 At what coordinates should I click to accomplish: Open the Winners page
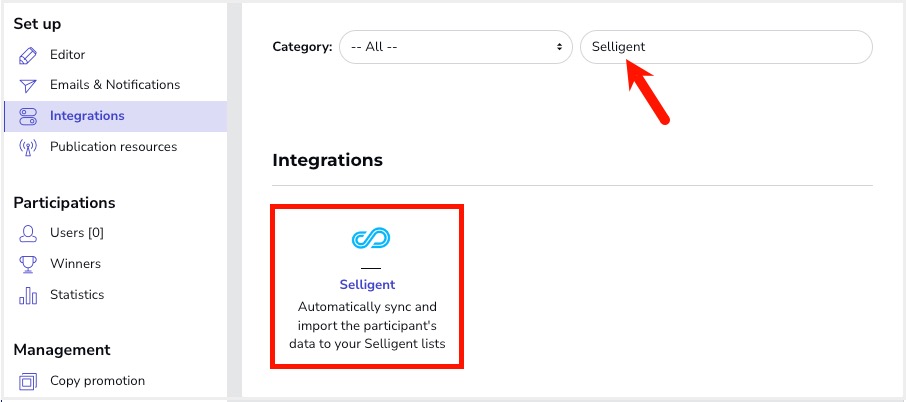pos(75,263)
